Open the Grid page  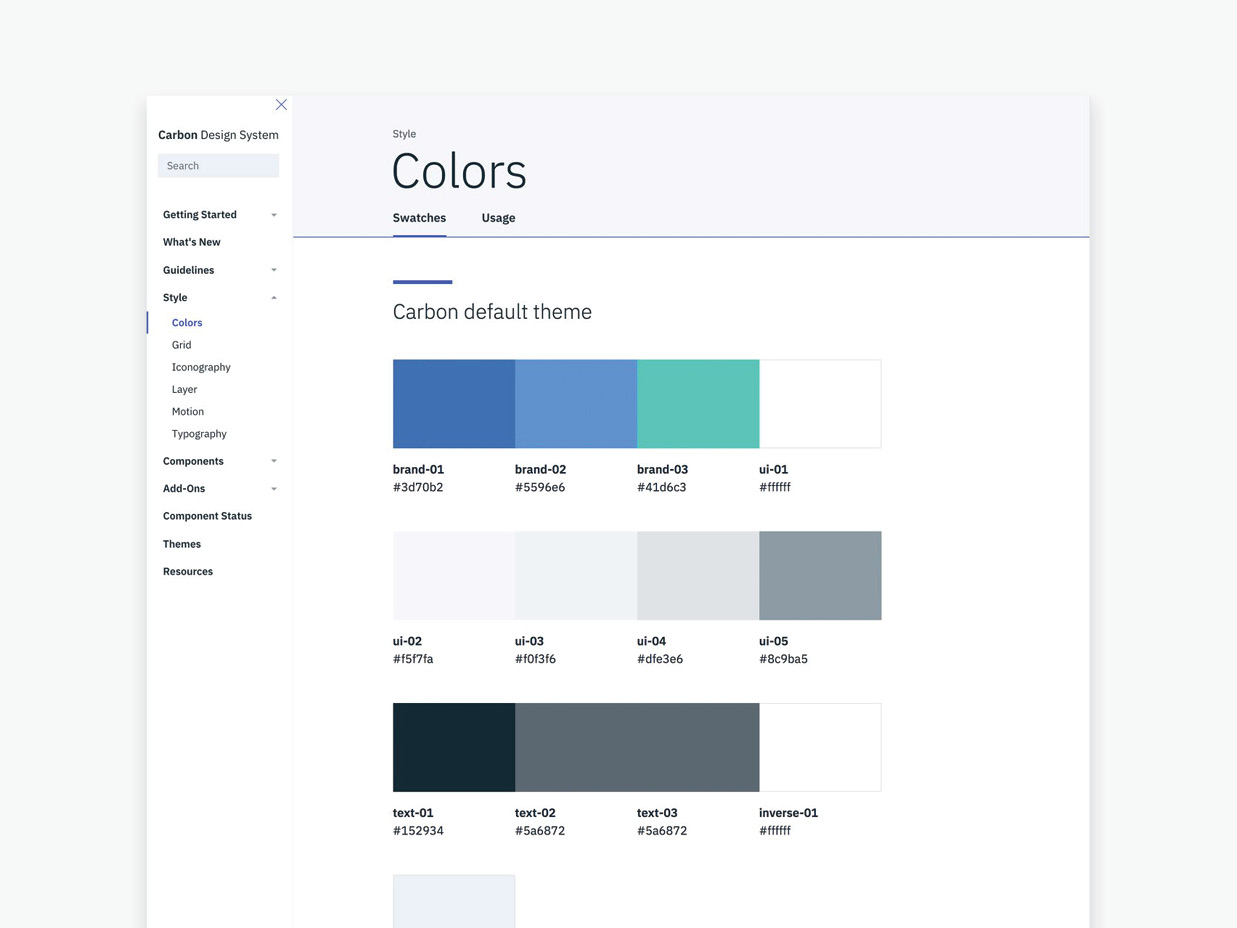pyautogui.click(x=181, y=345)
